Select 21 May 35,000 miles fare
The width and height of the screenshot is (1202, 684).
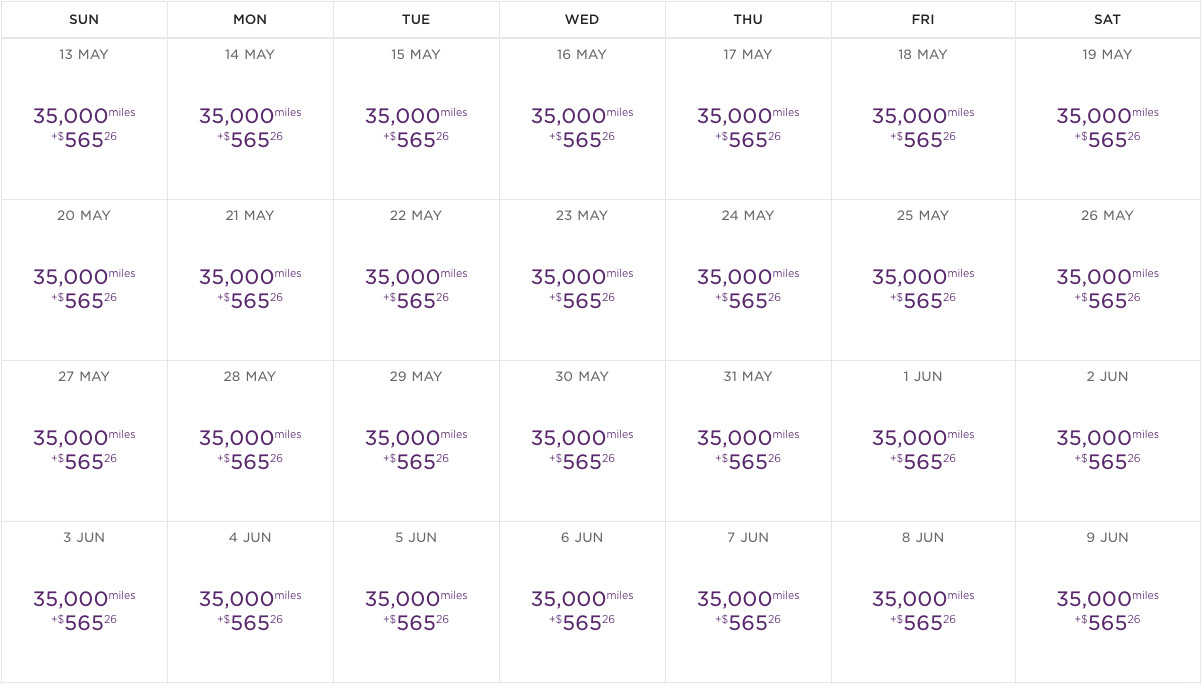250,288
